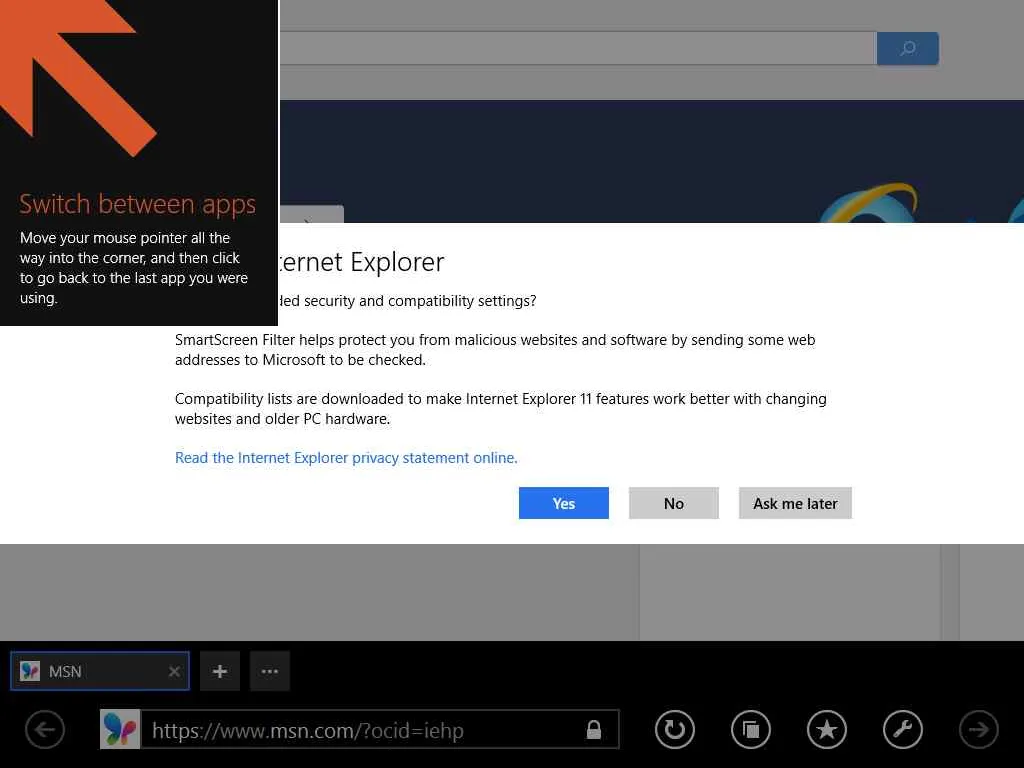Close the MSN tab
The width and height of the screenshot is (1024, 768).
coord(174,671)
